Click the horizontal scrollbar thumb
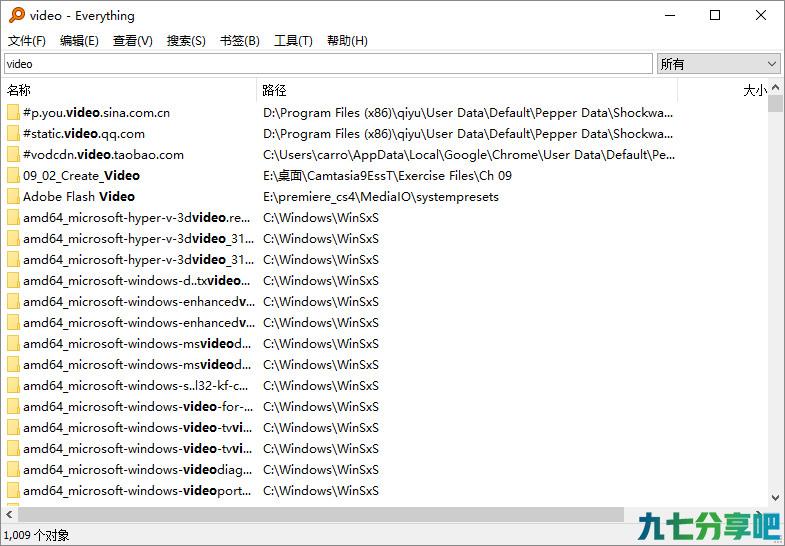This screenshot has height=546, width=785. [321, 514]
